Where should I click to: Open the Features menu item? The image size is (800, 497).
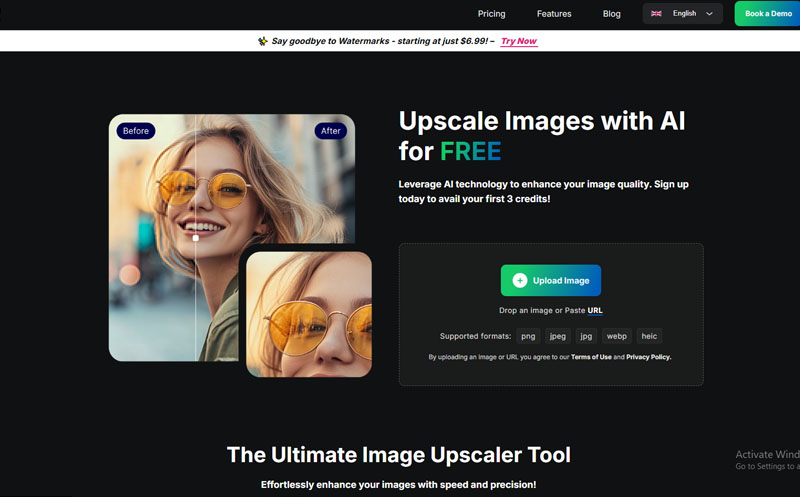(554, 14)
